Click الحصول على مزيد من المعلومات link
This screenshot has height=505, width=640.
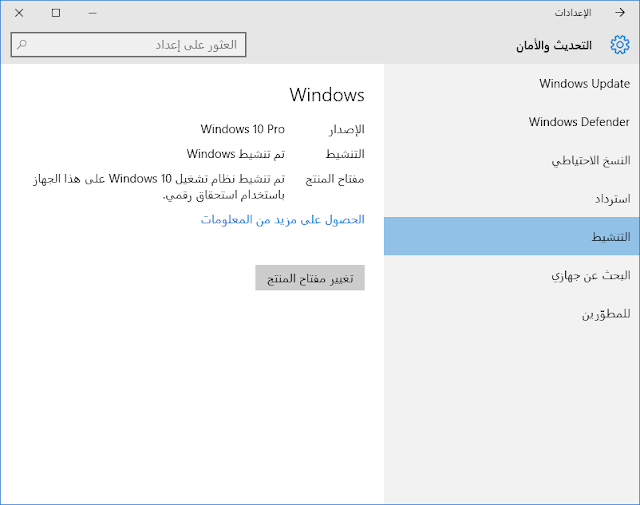(282, 220)
